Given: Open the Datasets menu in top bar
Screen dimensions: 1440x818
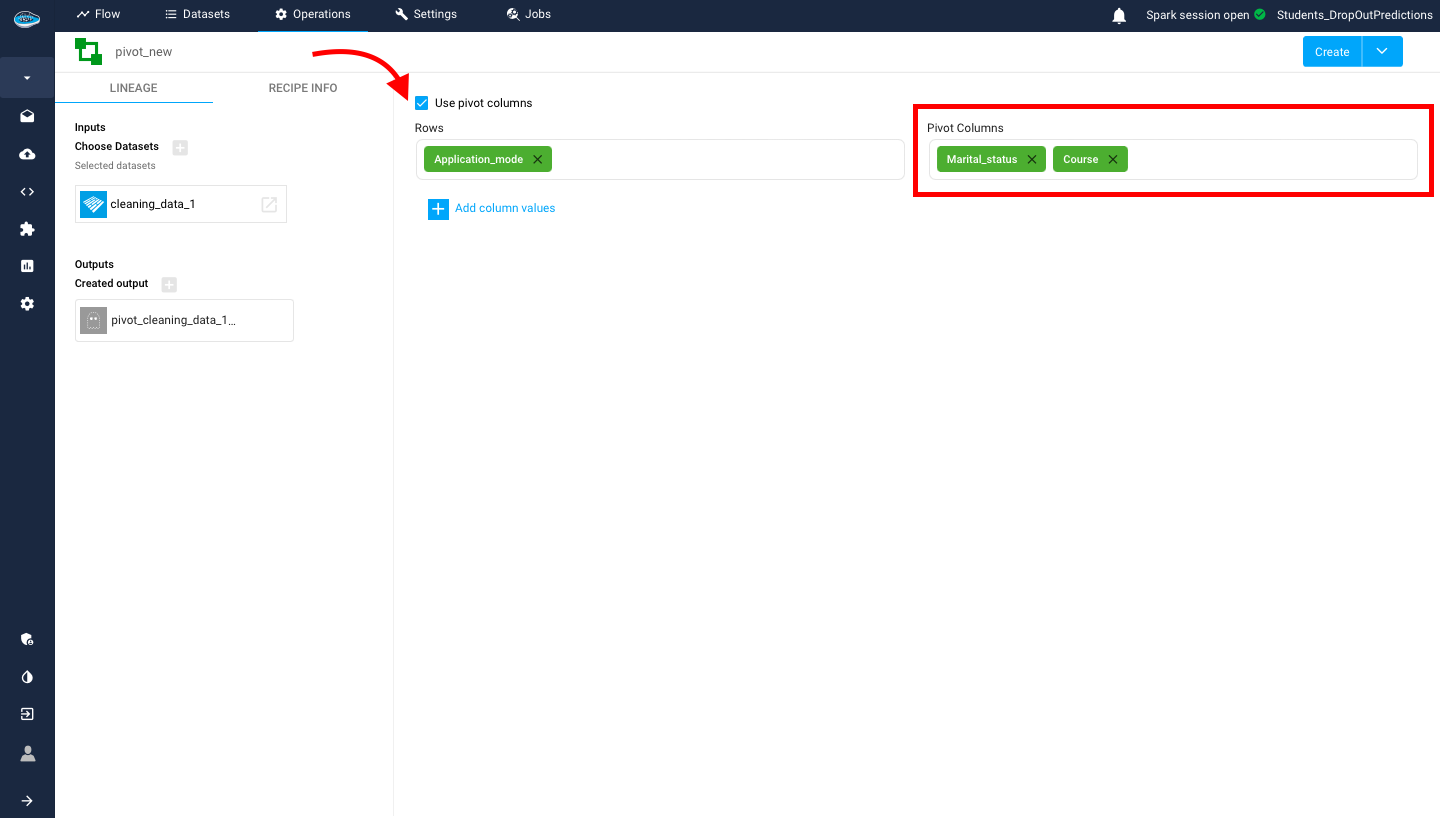Looking at the screenshot, I should [x=197, y=14].
